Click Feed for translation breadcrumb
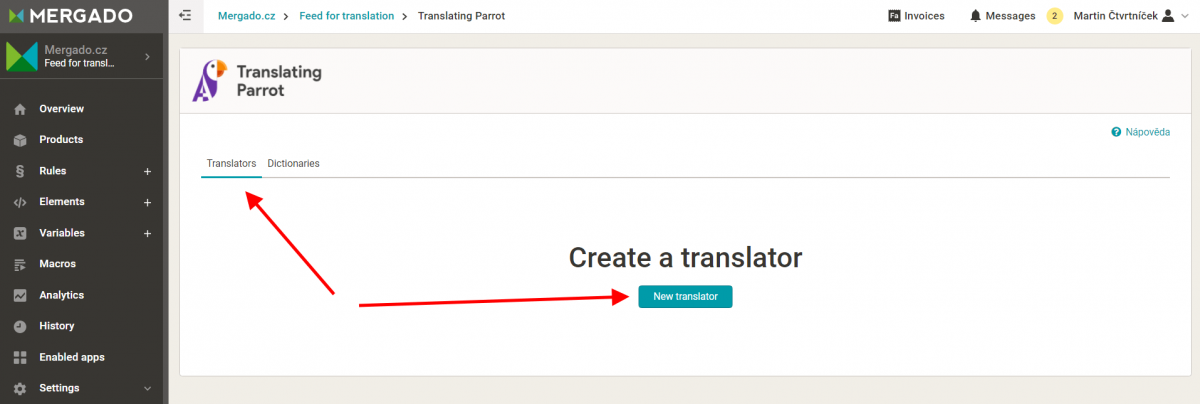The height and width of the screenshot is (404, 1200). [347, 16]
